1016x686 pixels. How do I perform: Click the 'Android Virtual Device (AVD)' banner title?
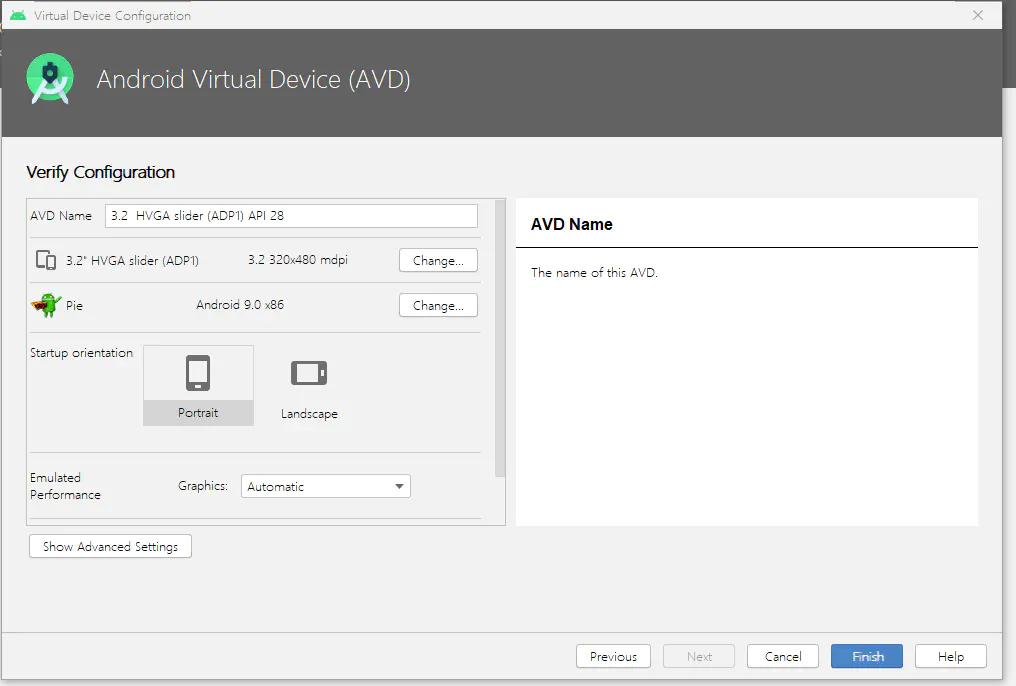253,80
